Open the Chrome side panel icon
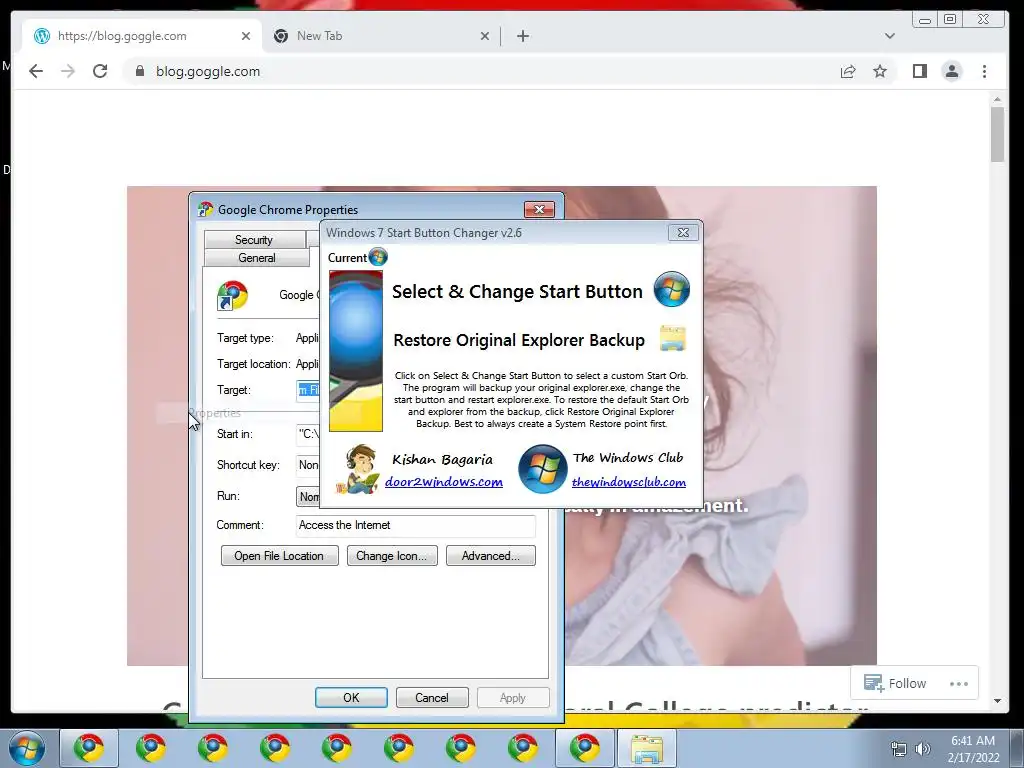Screen dimensions: 1024x768 coord(920,71)
